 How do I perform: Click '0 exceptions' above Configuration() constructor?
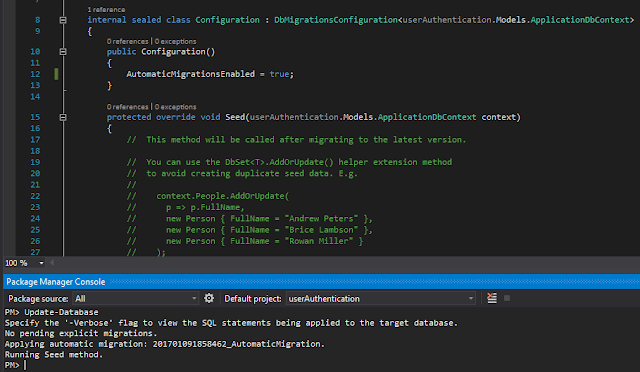coord(176,41)
